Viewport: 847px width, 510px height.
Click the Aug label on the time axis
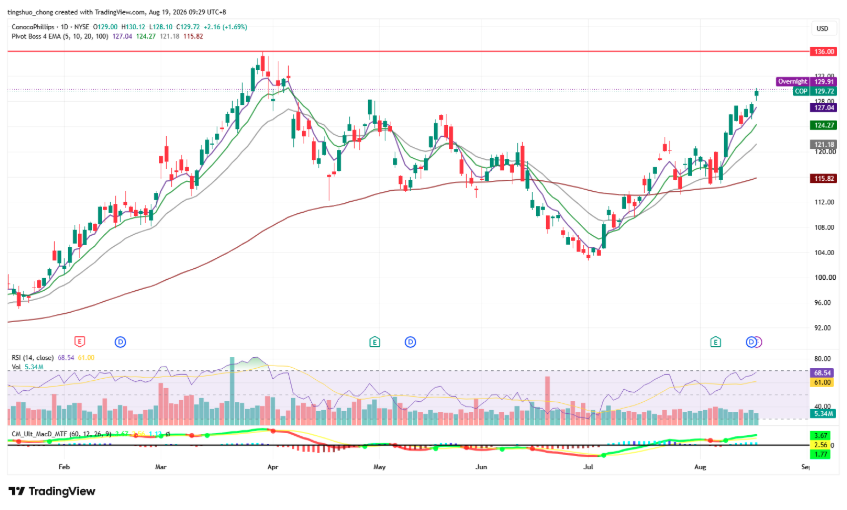pyautogui.click(x=700, y=467)
